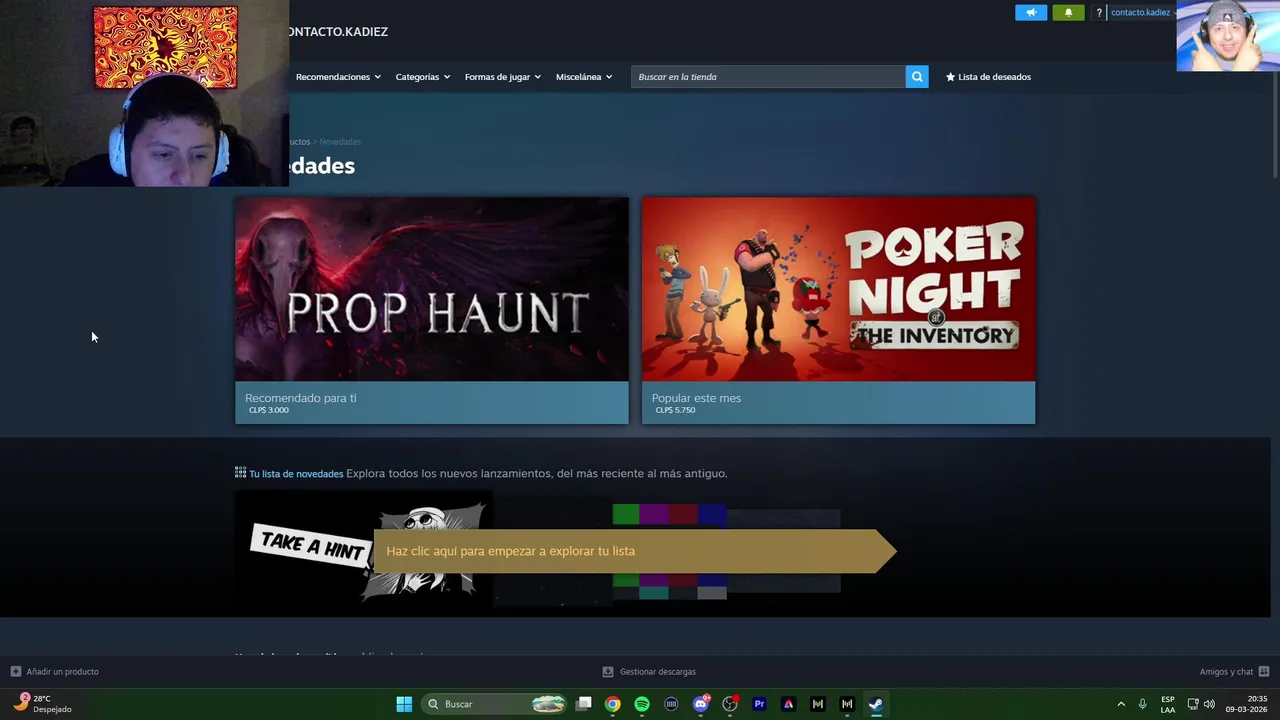Image resolution: width=1280 pixels, height=720 pixels.
Task: Click the question mark help icon
Action: point(1099,13)
